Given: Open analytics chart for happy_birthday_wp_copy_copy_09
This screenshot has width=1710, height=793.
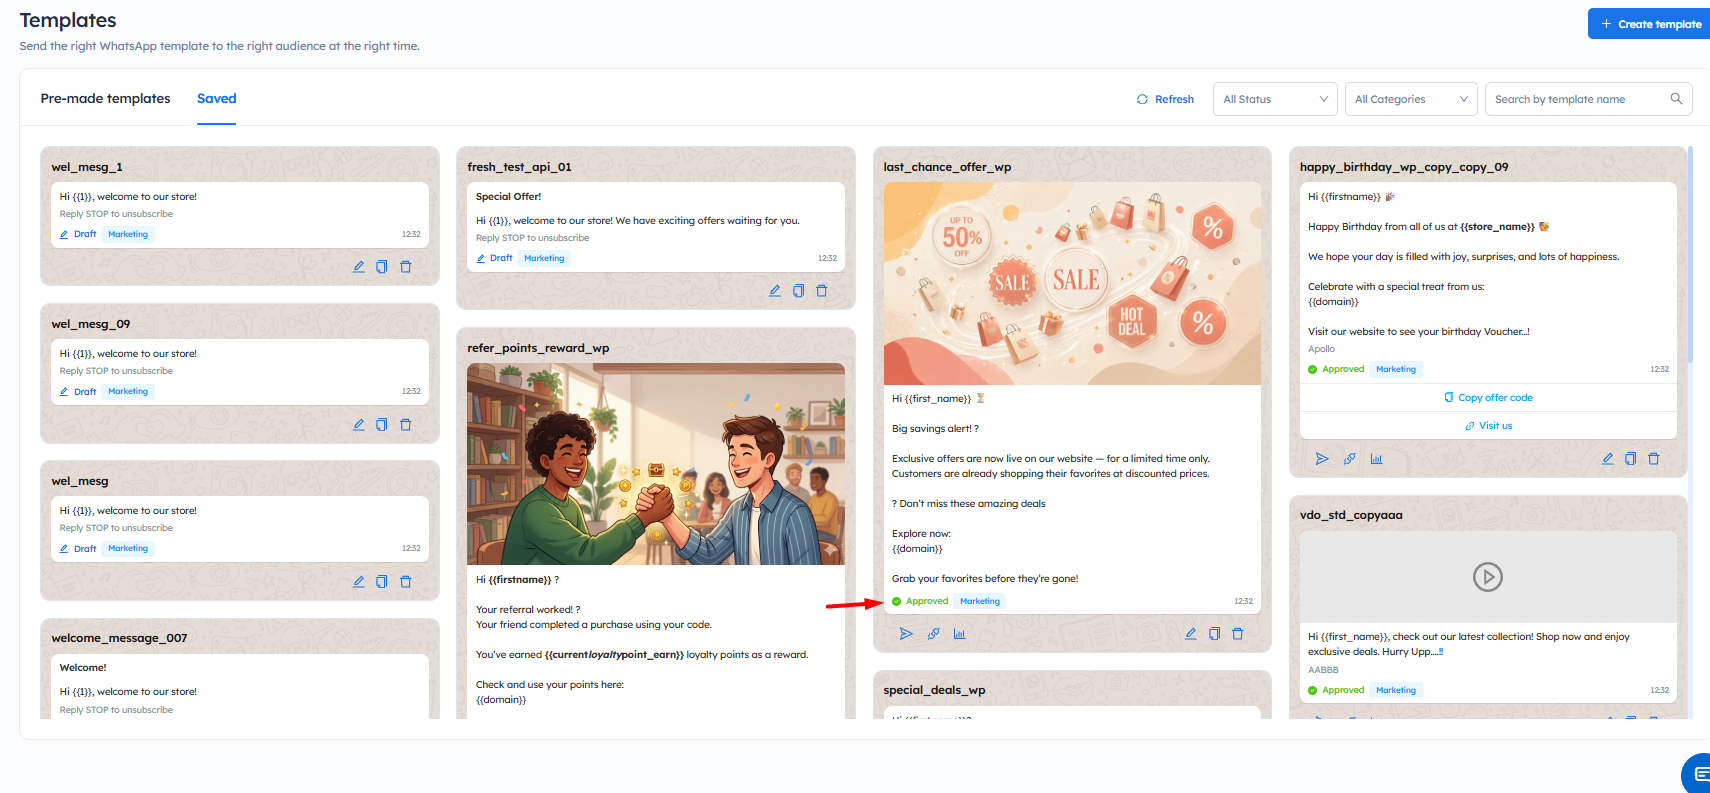Looking at the screenshot, I should pos(1376,459).
